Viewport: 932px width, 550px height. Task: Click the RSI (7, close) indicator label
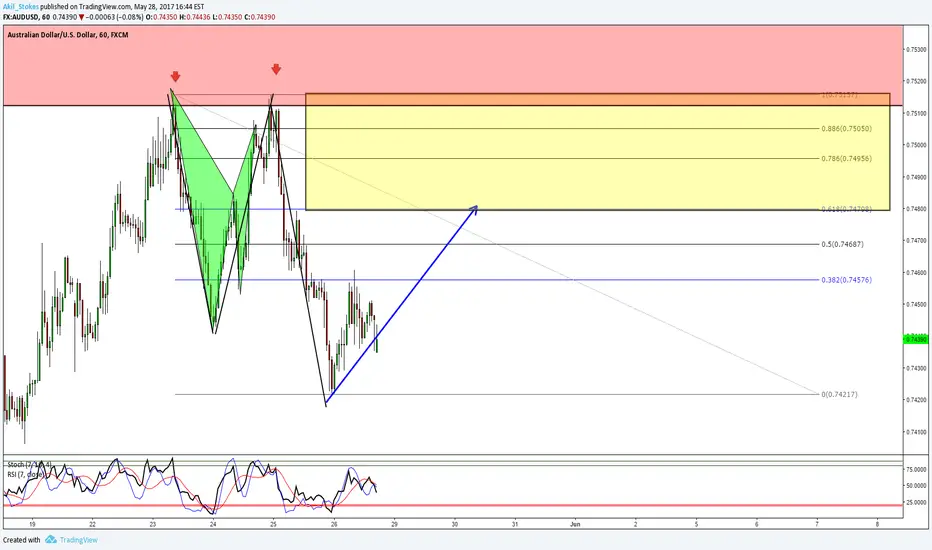(25, 474)
